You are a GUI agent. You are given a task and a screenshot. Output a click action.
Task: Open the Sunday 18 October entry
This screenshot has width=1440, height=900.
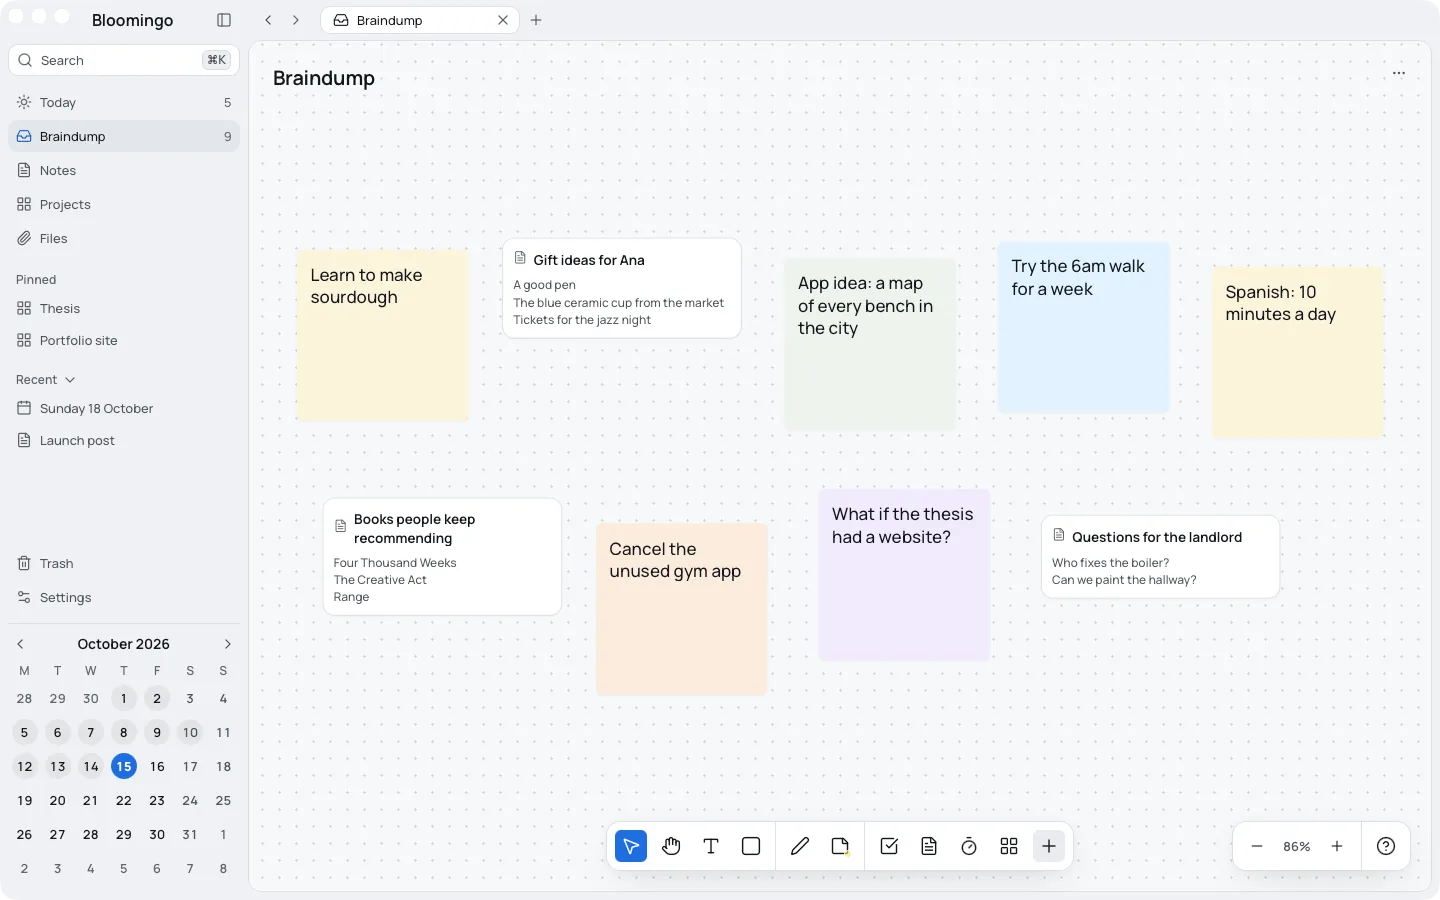tap(124, 409)
